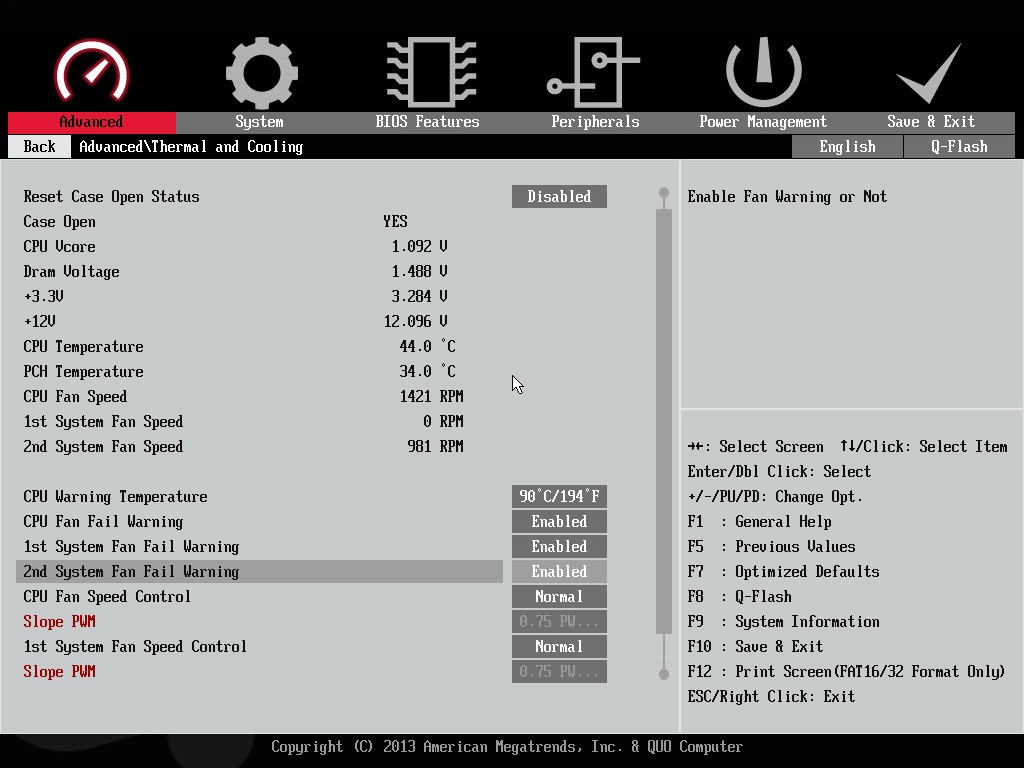
Task: Go to the Power Management tab
Action: (x=763, y=122)
